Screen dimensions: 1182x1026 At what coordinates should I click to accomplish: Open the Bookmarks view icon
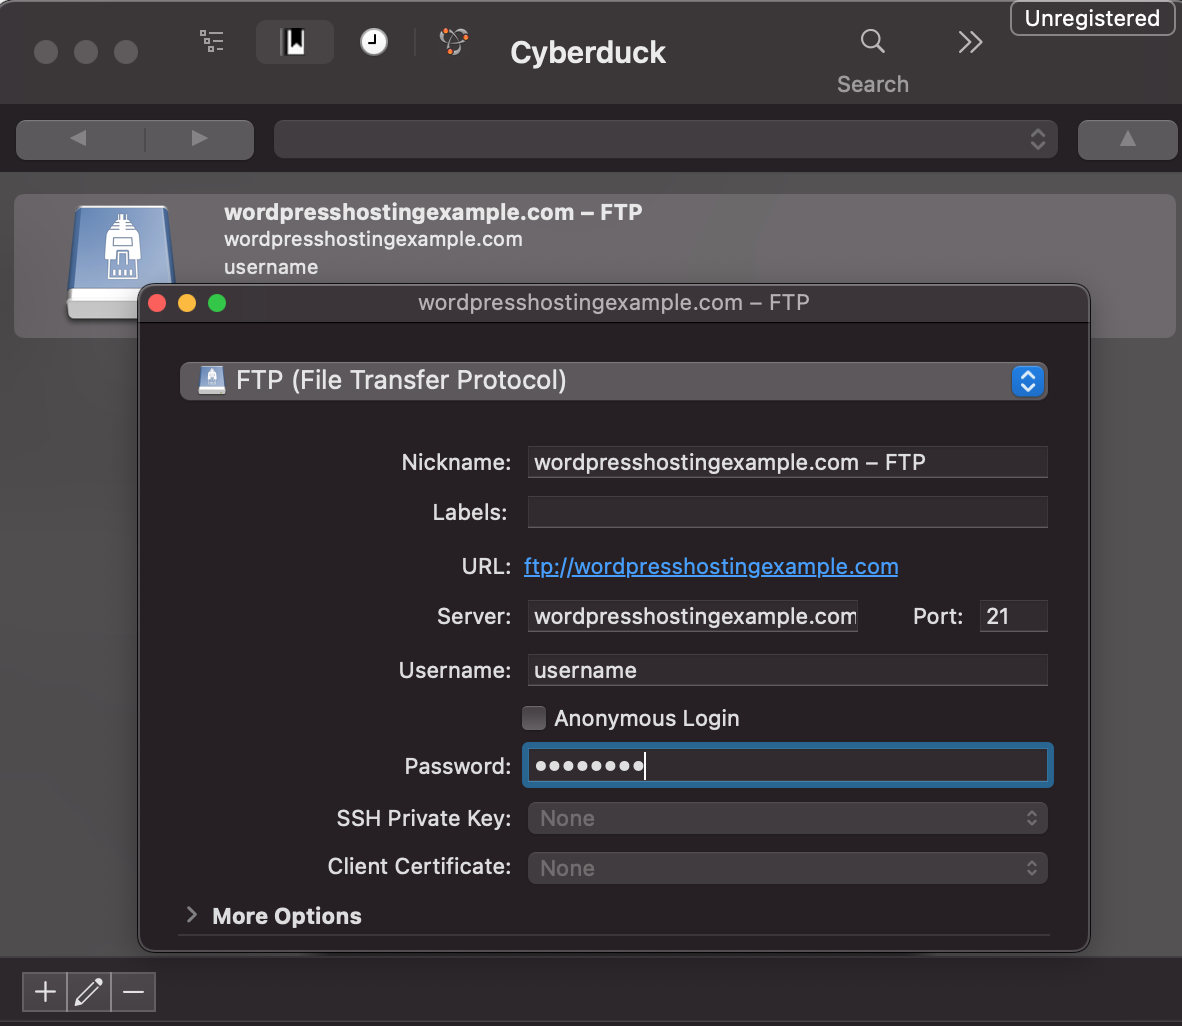pos(294,42)
